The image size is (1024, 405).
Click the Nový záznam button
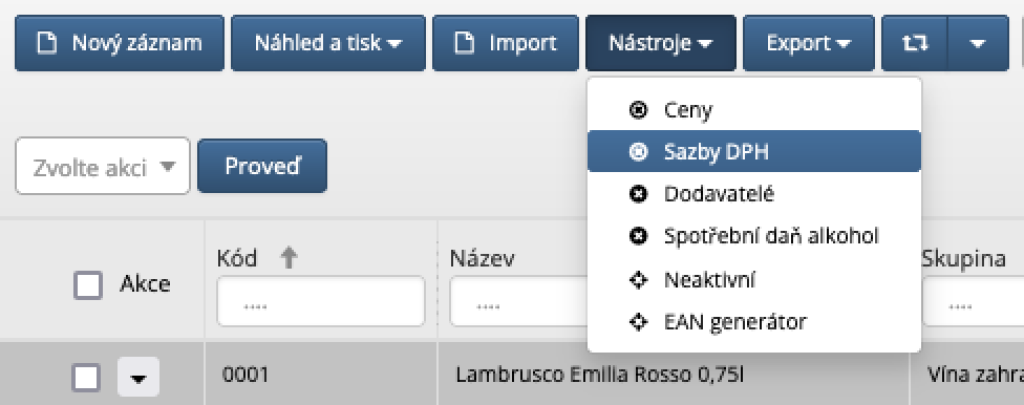(119, 43)
